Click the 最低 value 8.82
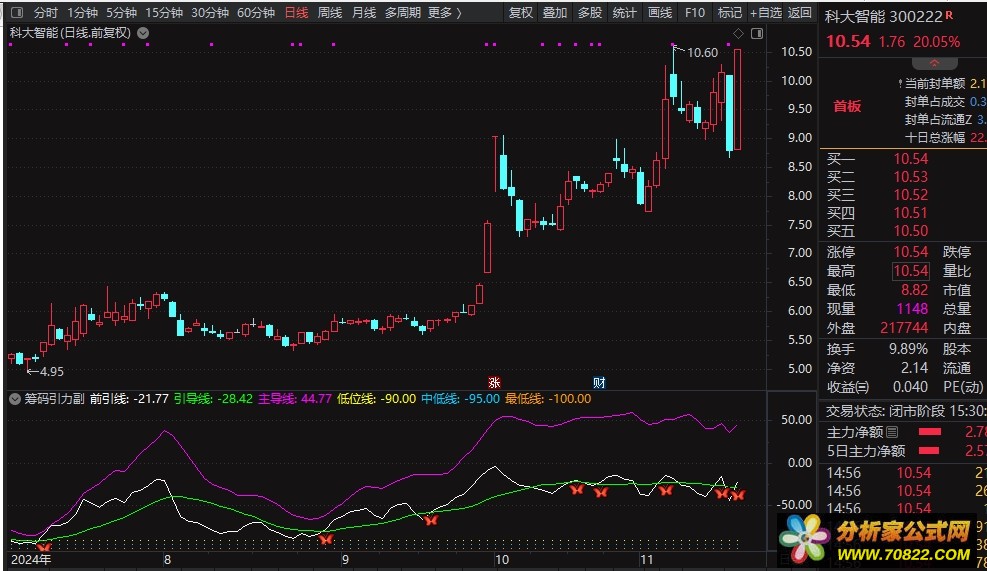 point(915,290)
